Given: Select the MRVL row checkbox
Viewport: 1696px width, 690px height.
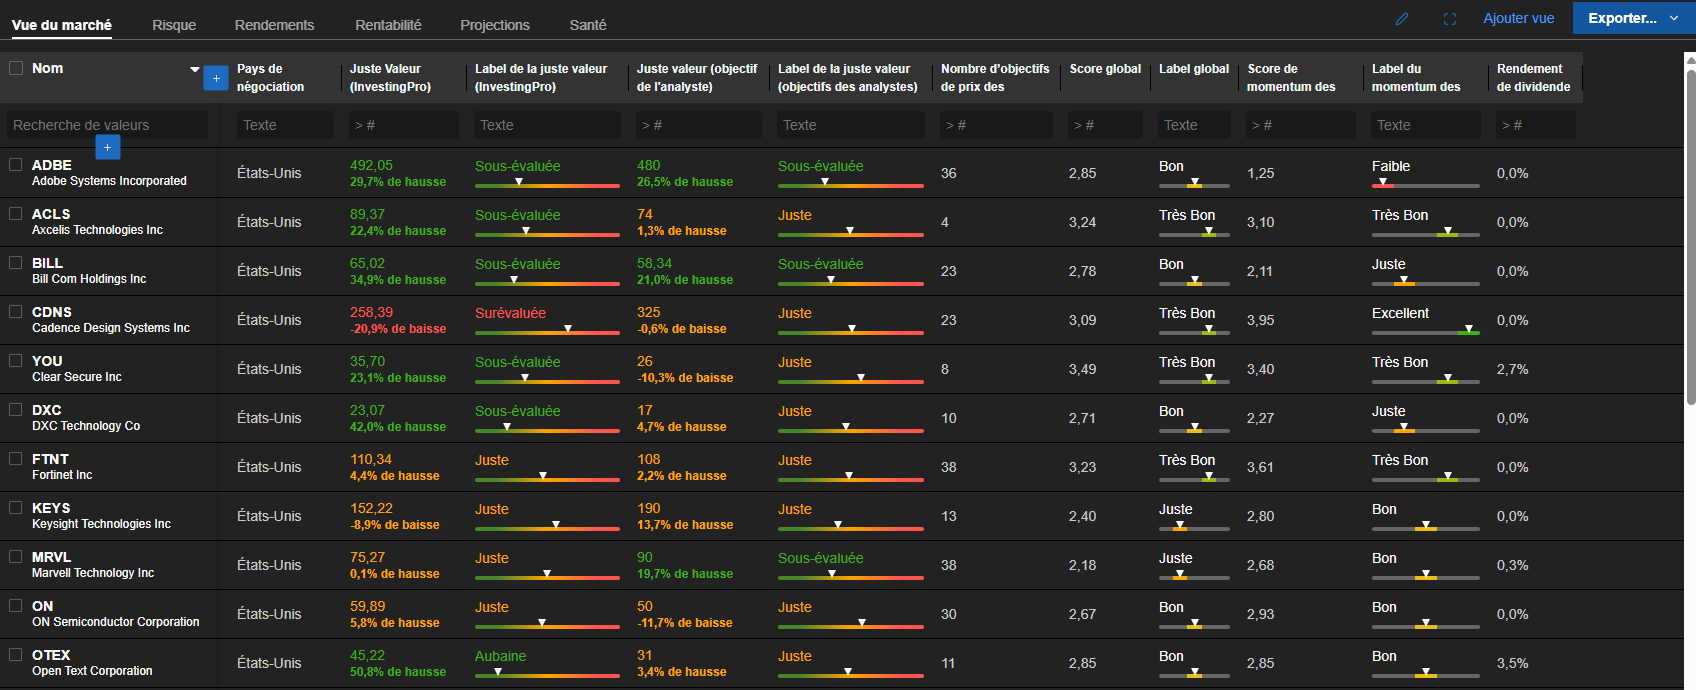Looking at the screenshot, I should click(16, 556).
